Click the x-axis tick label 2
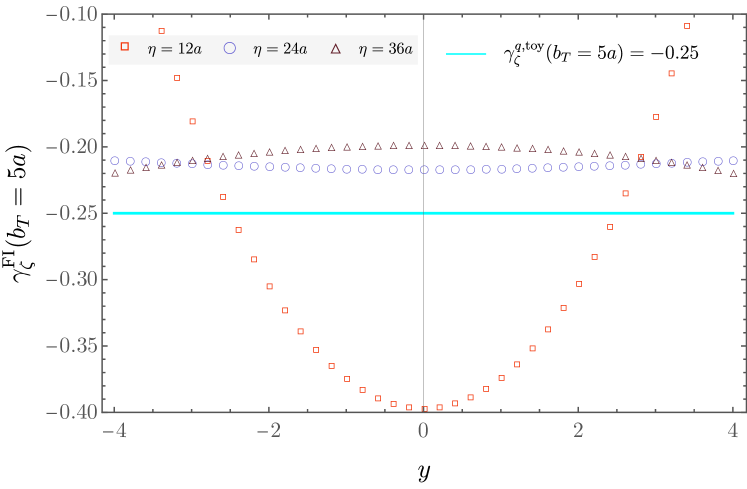 point(578,431)
